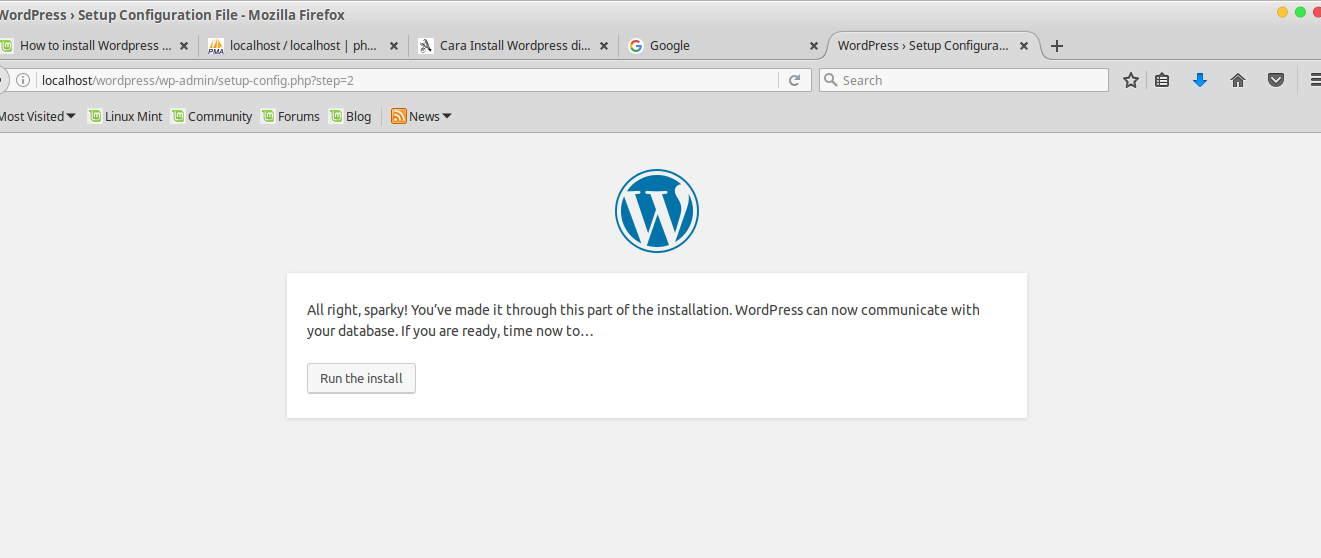The image size is (1321, 558).
Task: Click the Google favicon on the tab
Action: (635, 45)
